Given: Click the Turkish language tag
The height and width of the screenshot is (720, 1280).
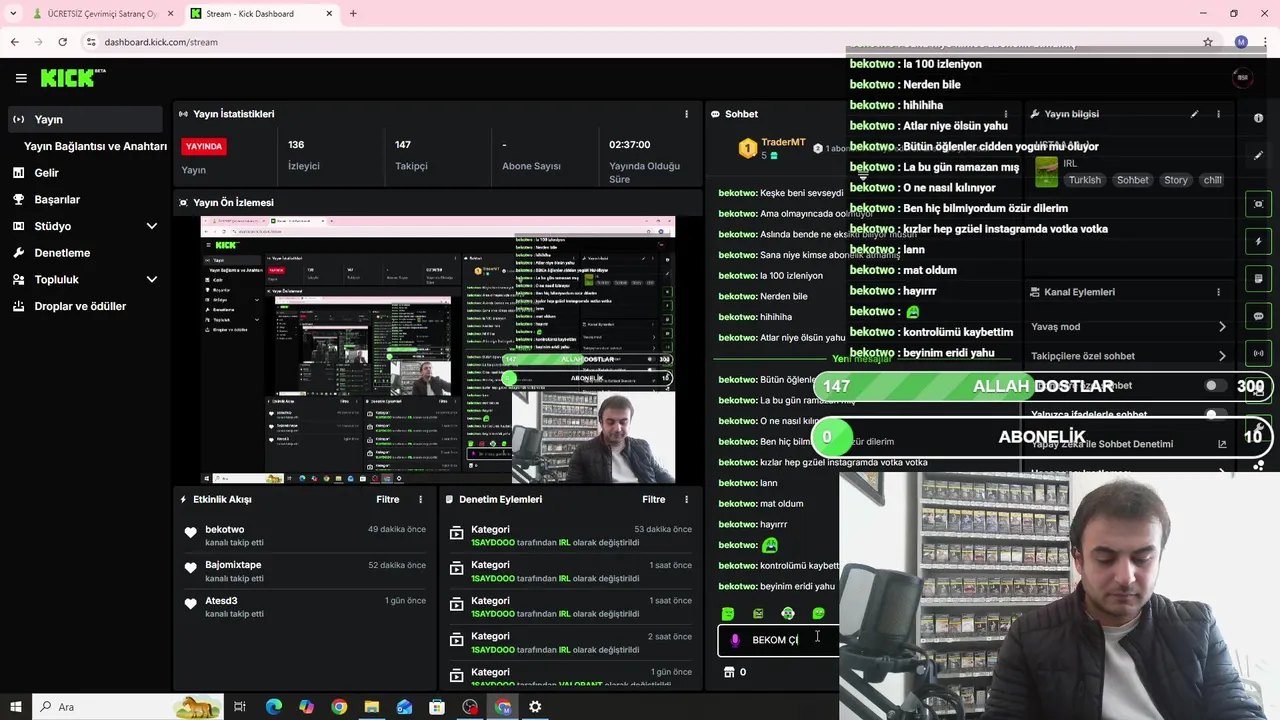Looking at the screenshot, I should (1084, 180).
